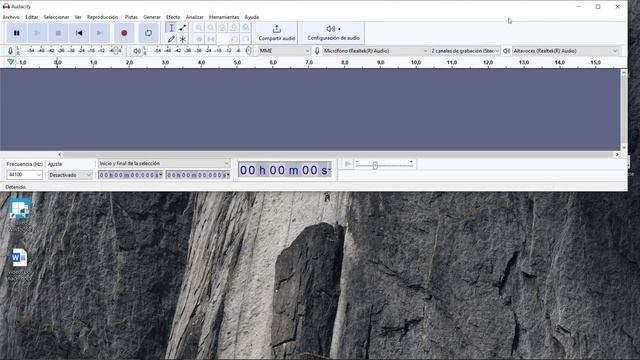
Task: Click the horizontal scrollbar right arrow
Action: [x=617, y=155]
